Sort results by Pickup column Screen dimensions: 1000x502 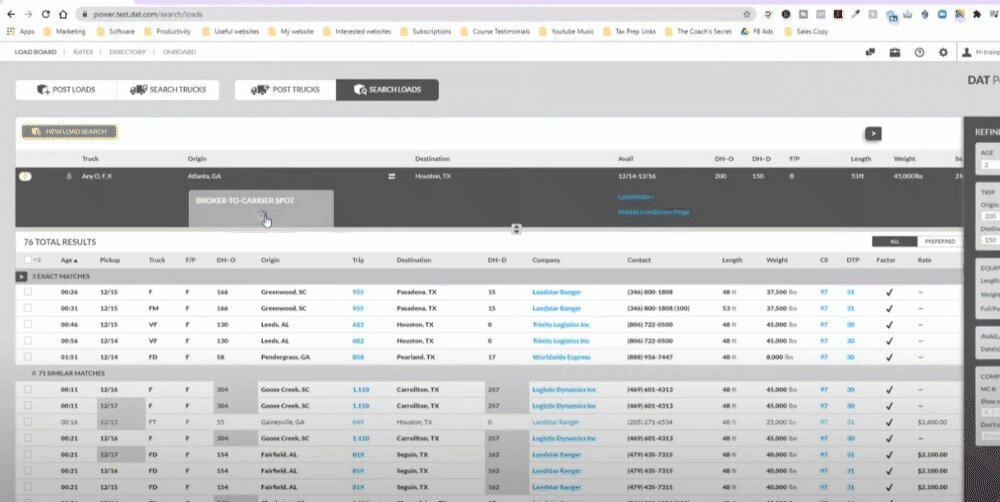pos(110,260)
